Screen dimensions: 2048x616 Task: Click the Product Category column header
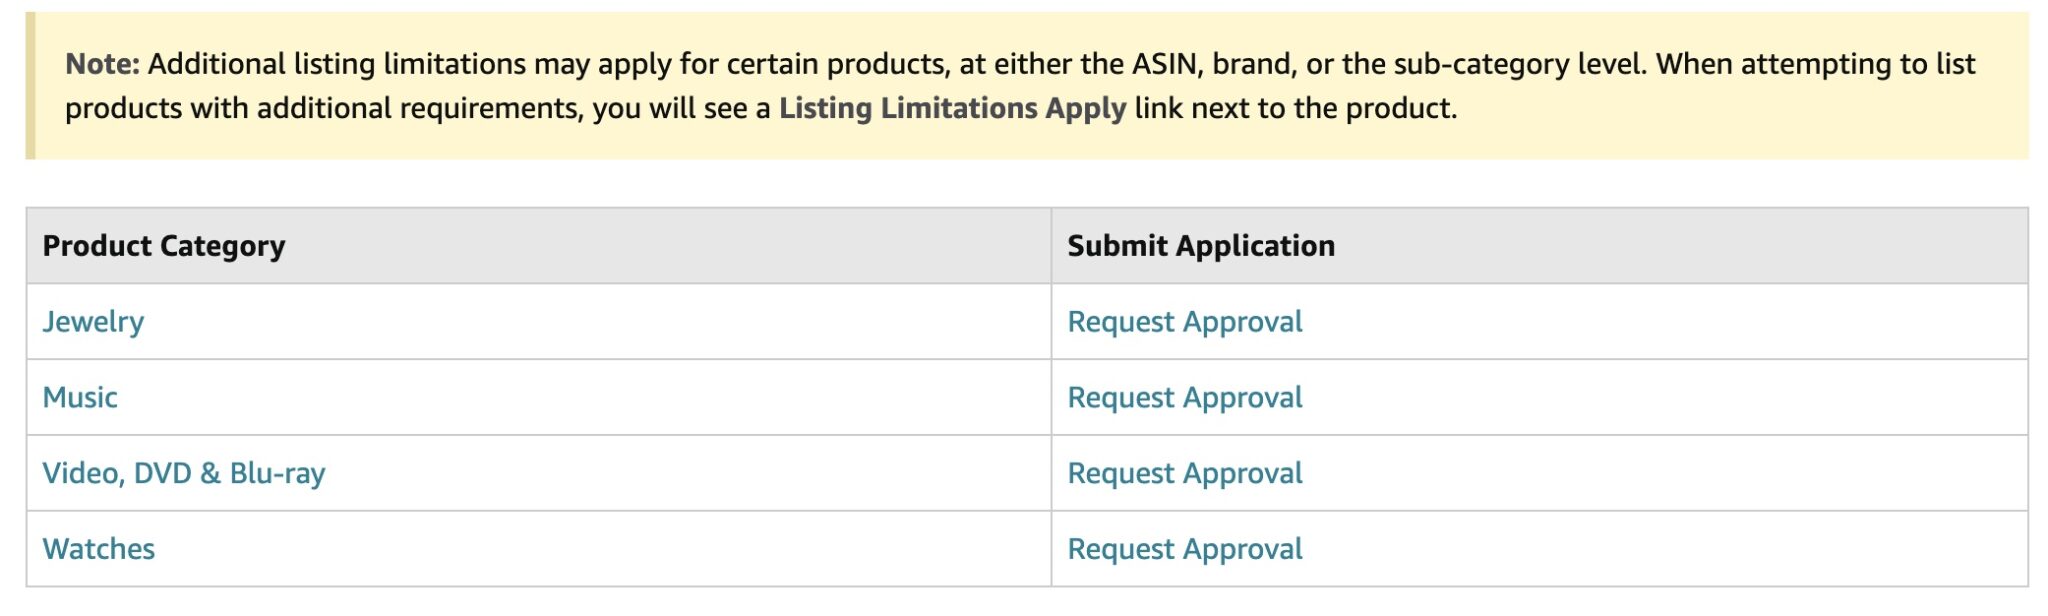point(164,246)
